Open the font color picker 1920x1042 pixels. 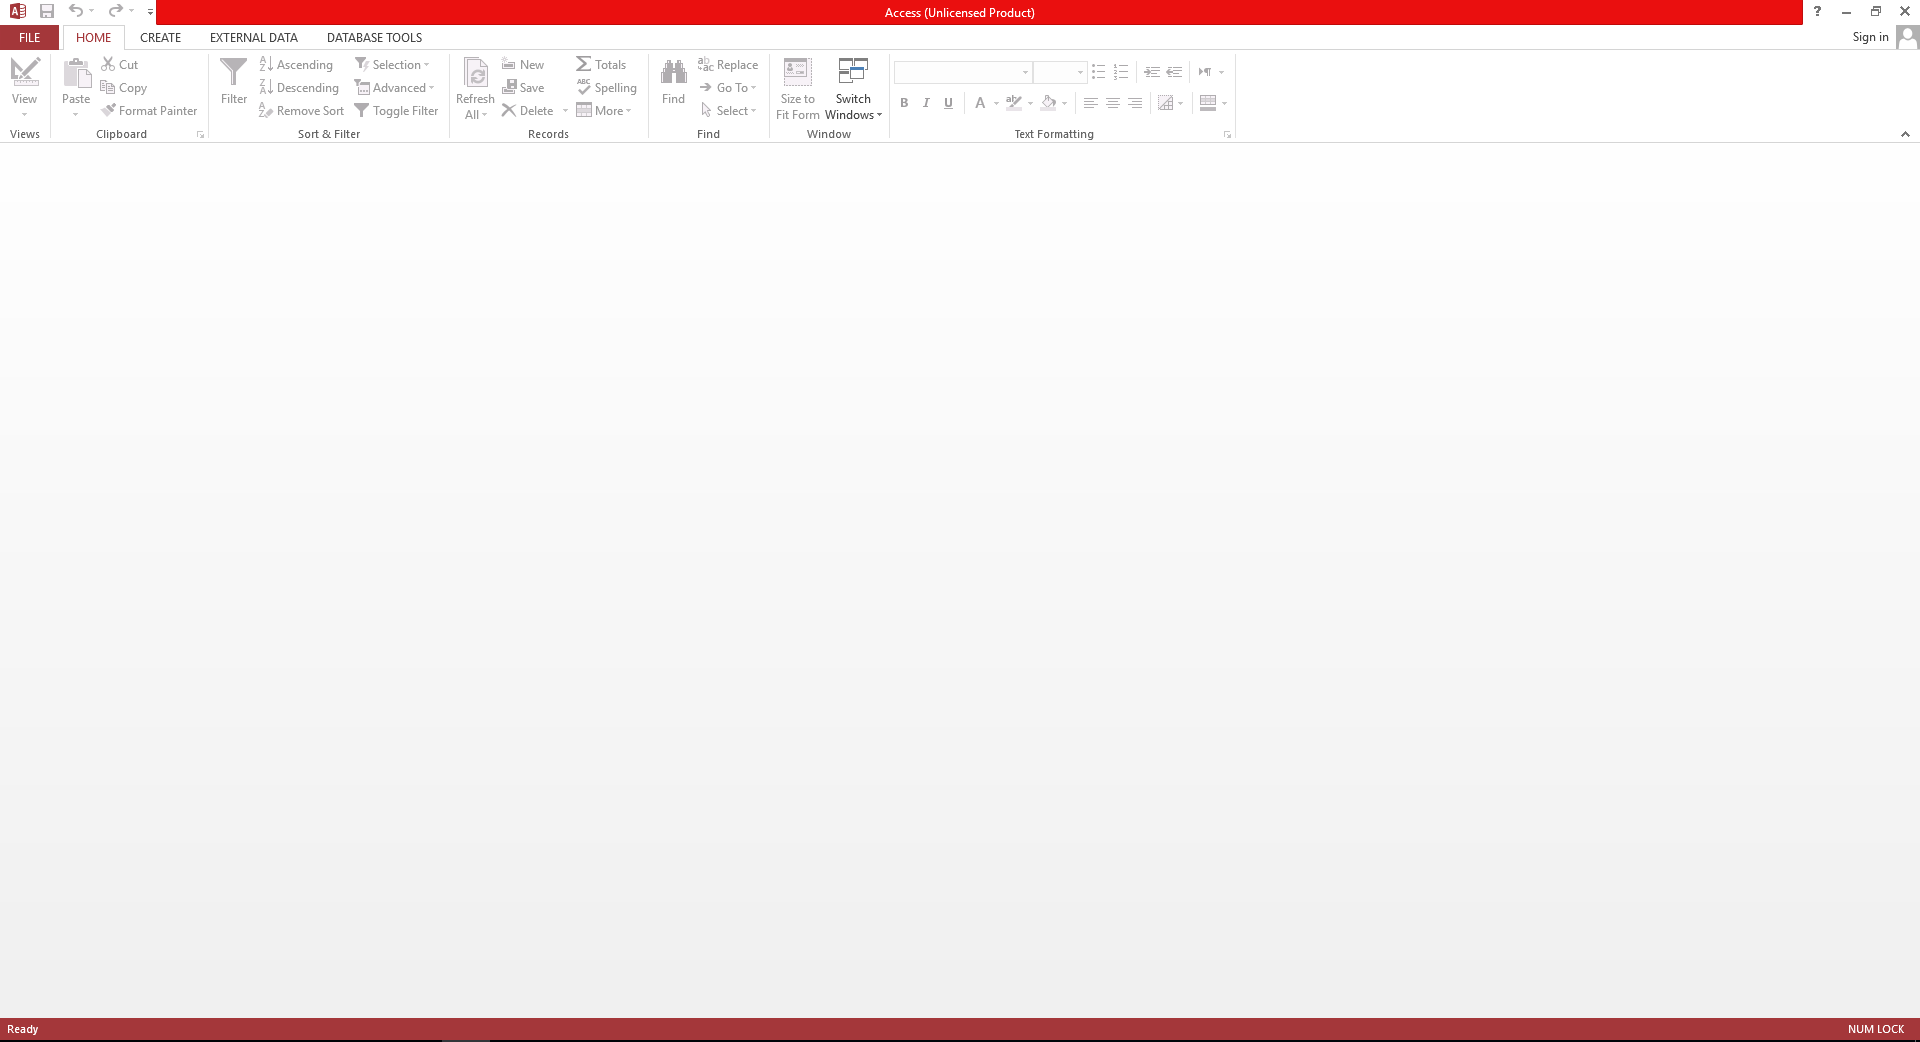click(996, 103)
